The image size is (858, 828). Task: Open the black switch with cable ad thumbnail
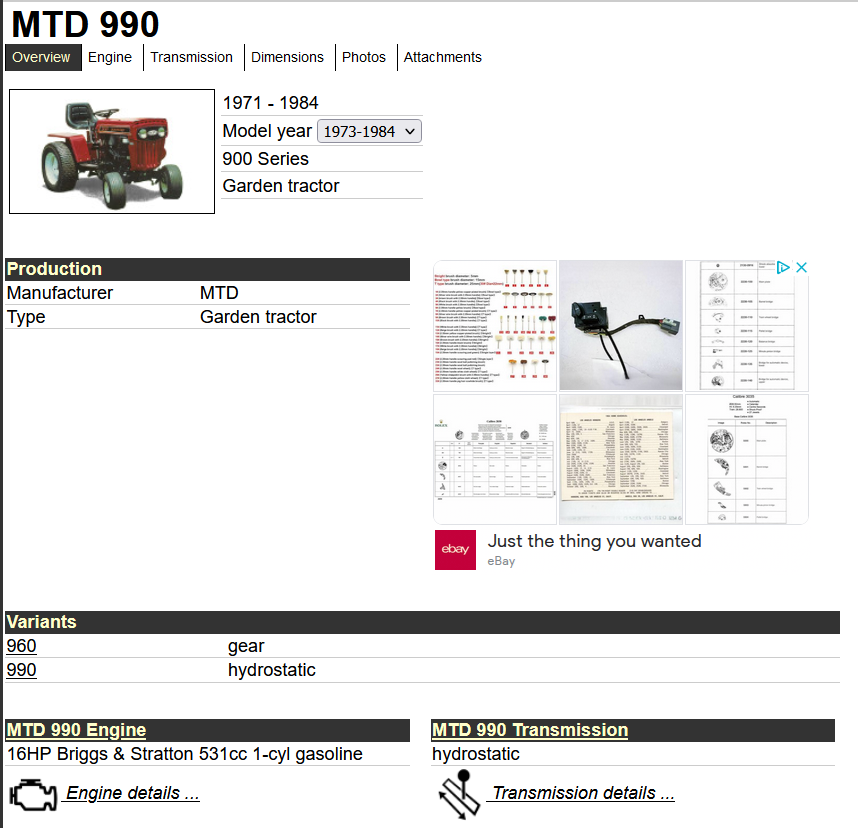[621, 326]
